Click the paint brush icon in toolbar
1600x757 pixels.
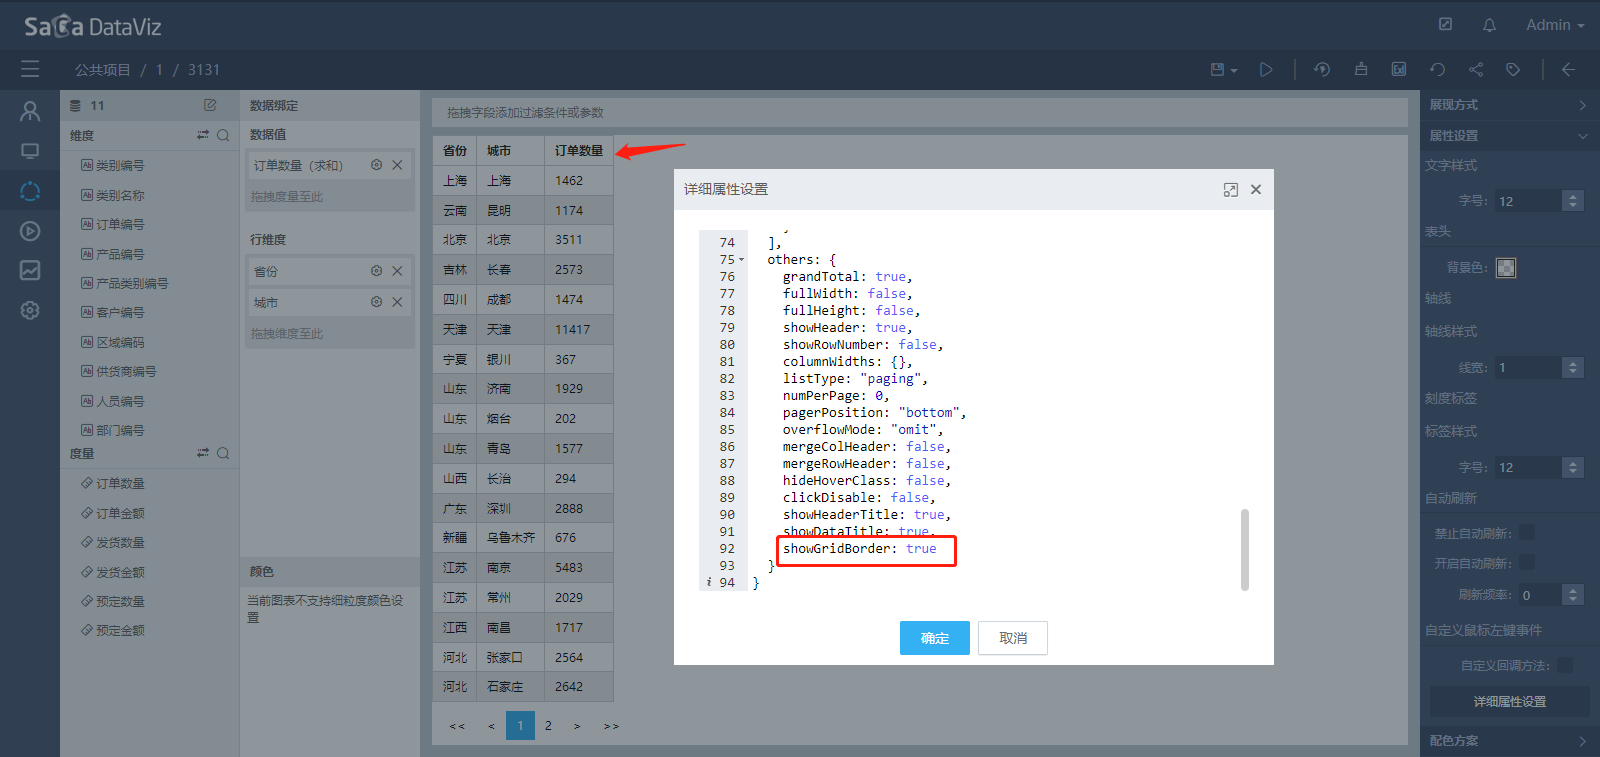coord(1361,69)
